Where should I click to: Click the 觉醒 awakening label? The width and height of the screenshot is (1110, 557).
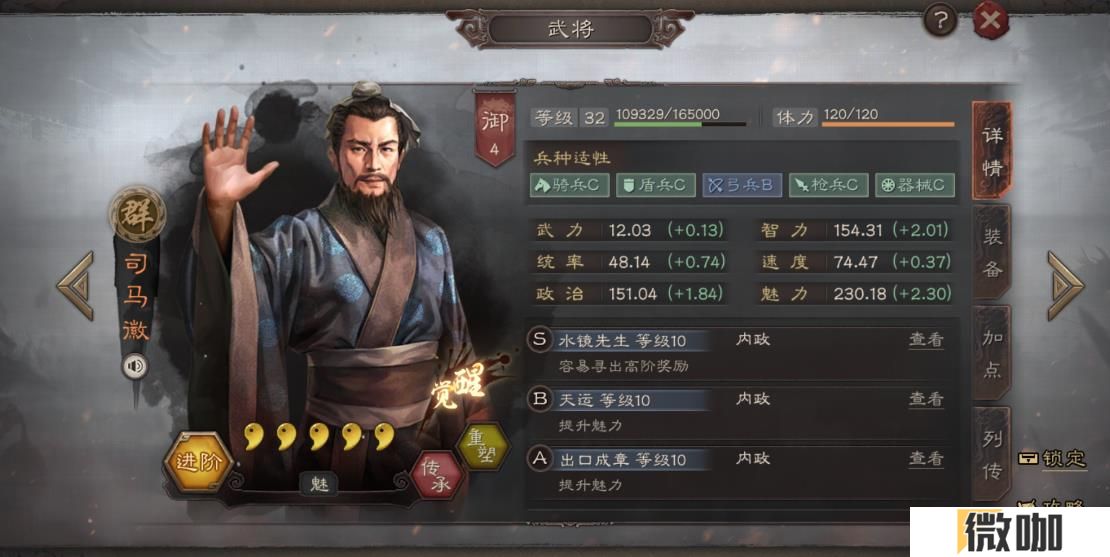[461, 384]
